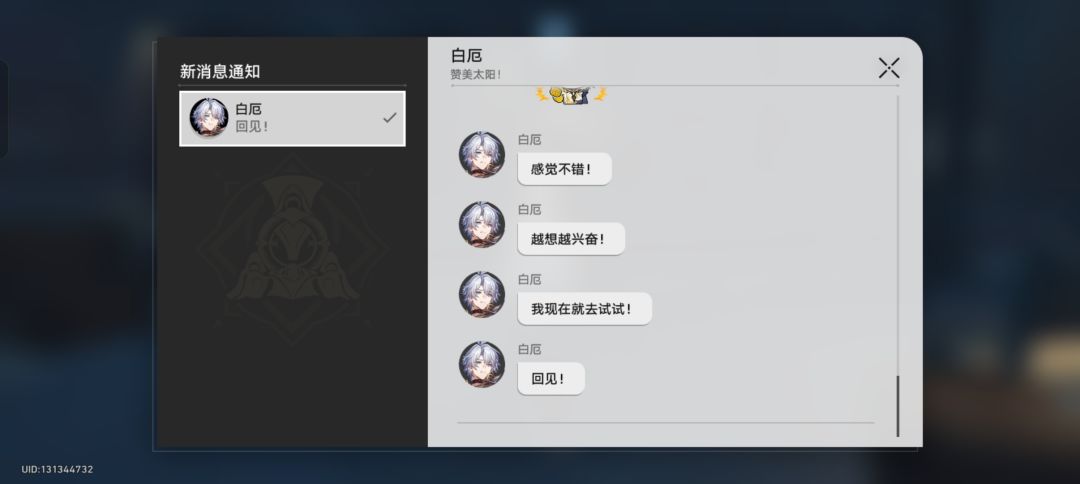Click 白厄's avatar in the left contact list

tap(209, 118)
